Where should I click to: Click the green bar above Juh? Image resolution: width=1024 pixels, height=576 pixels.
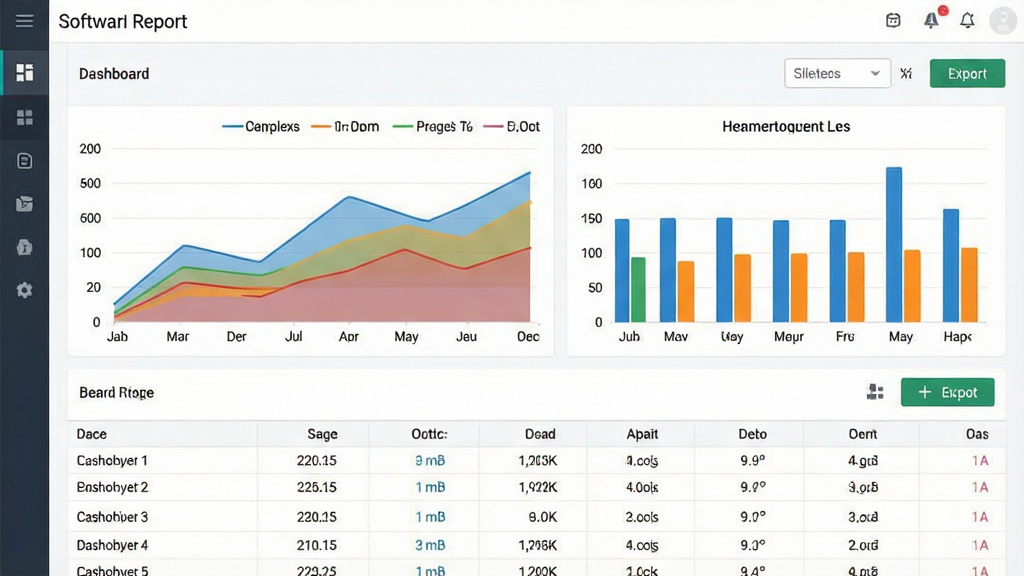638,289
